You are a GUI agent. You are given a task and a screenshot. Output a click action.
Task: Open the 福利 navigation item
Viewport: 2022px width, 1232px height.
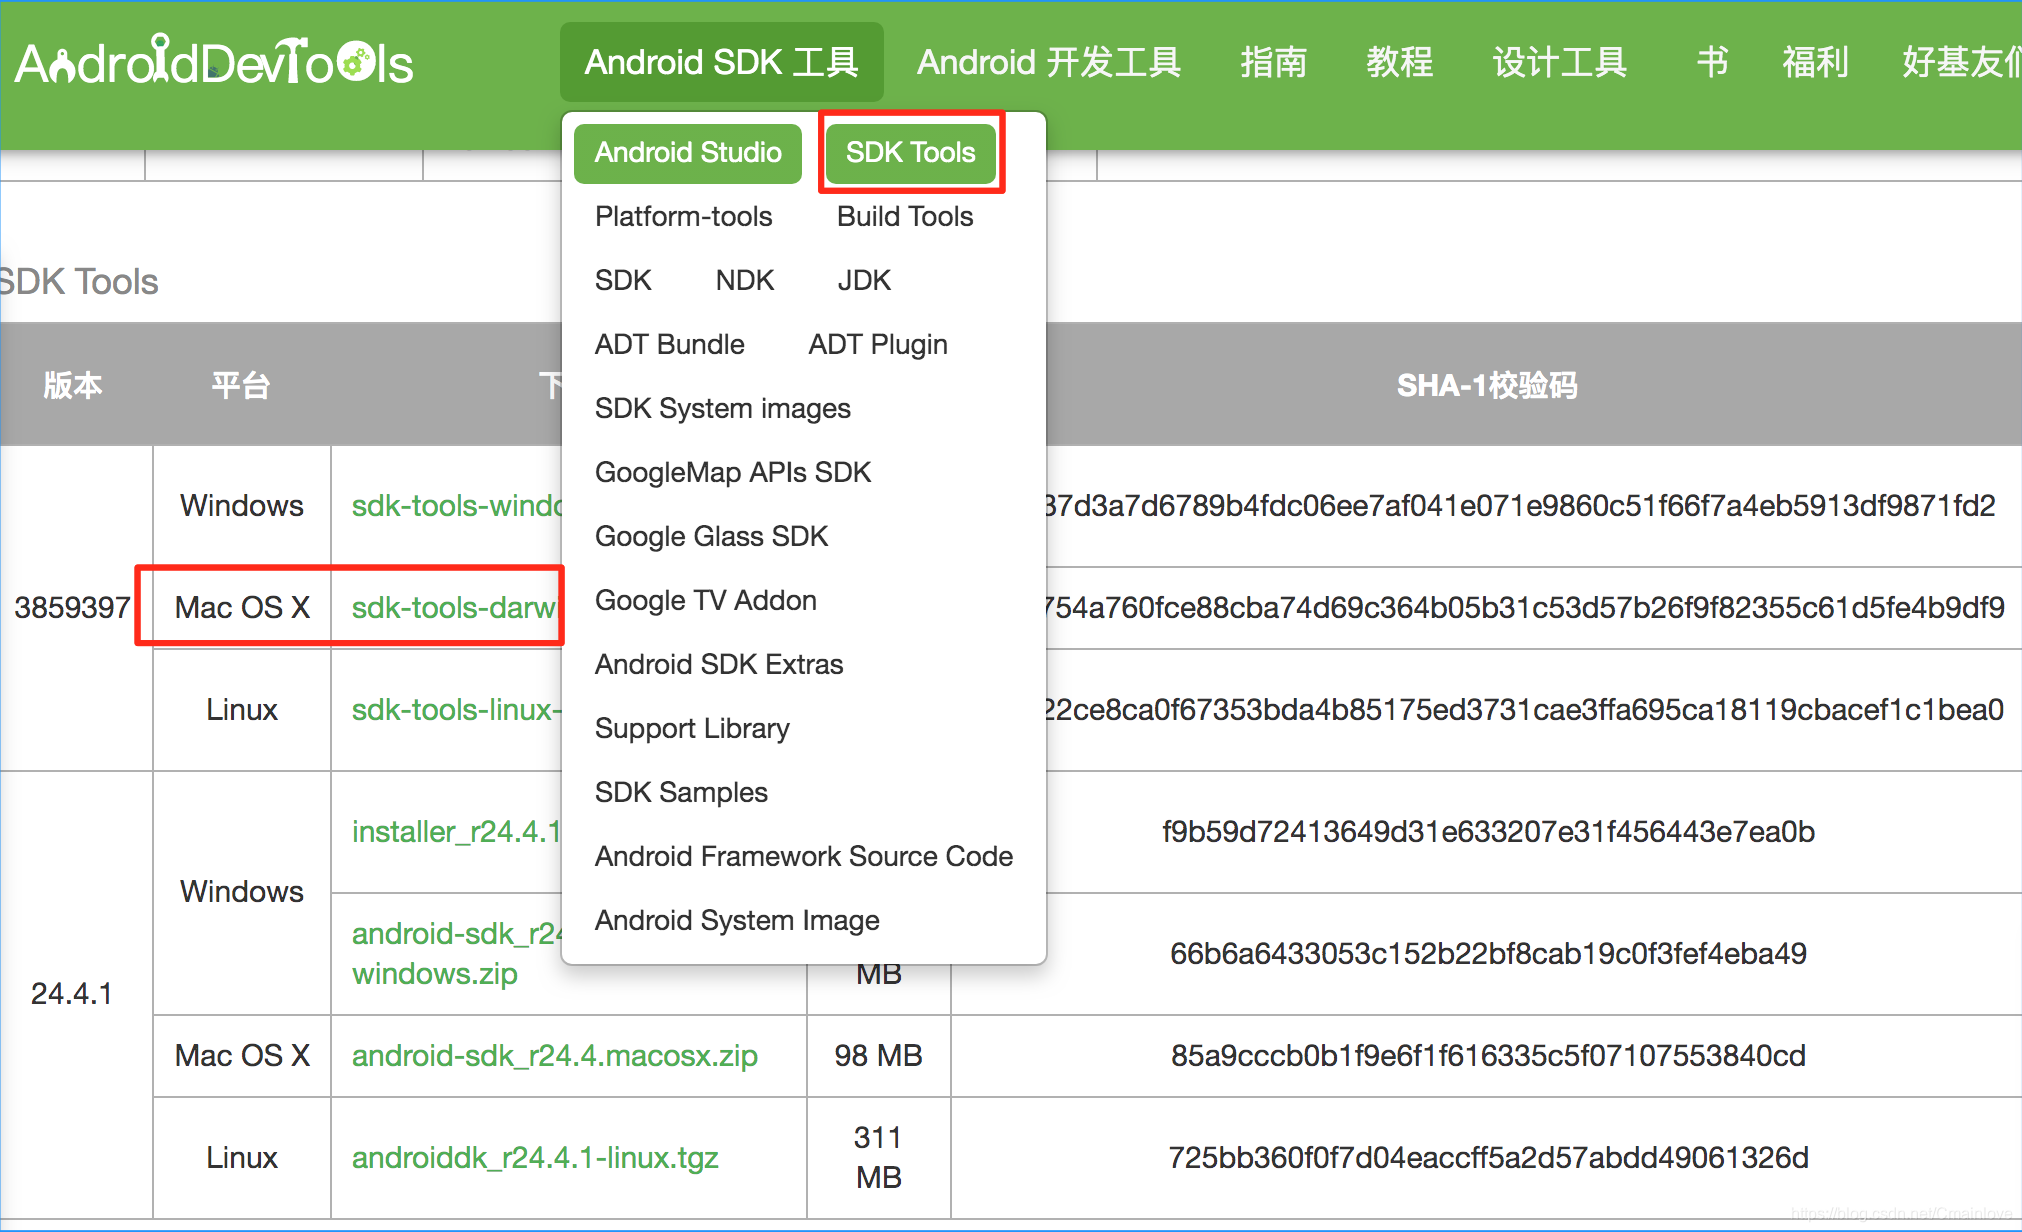pos(1815,62)
